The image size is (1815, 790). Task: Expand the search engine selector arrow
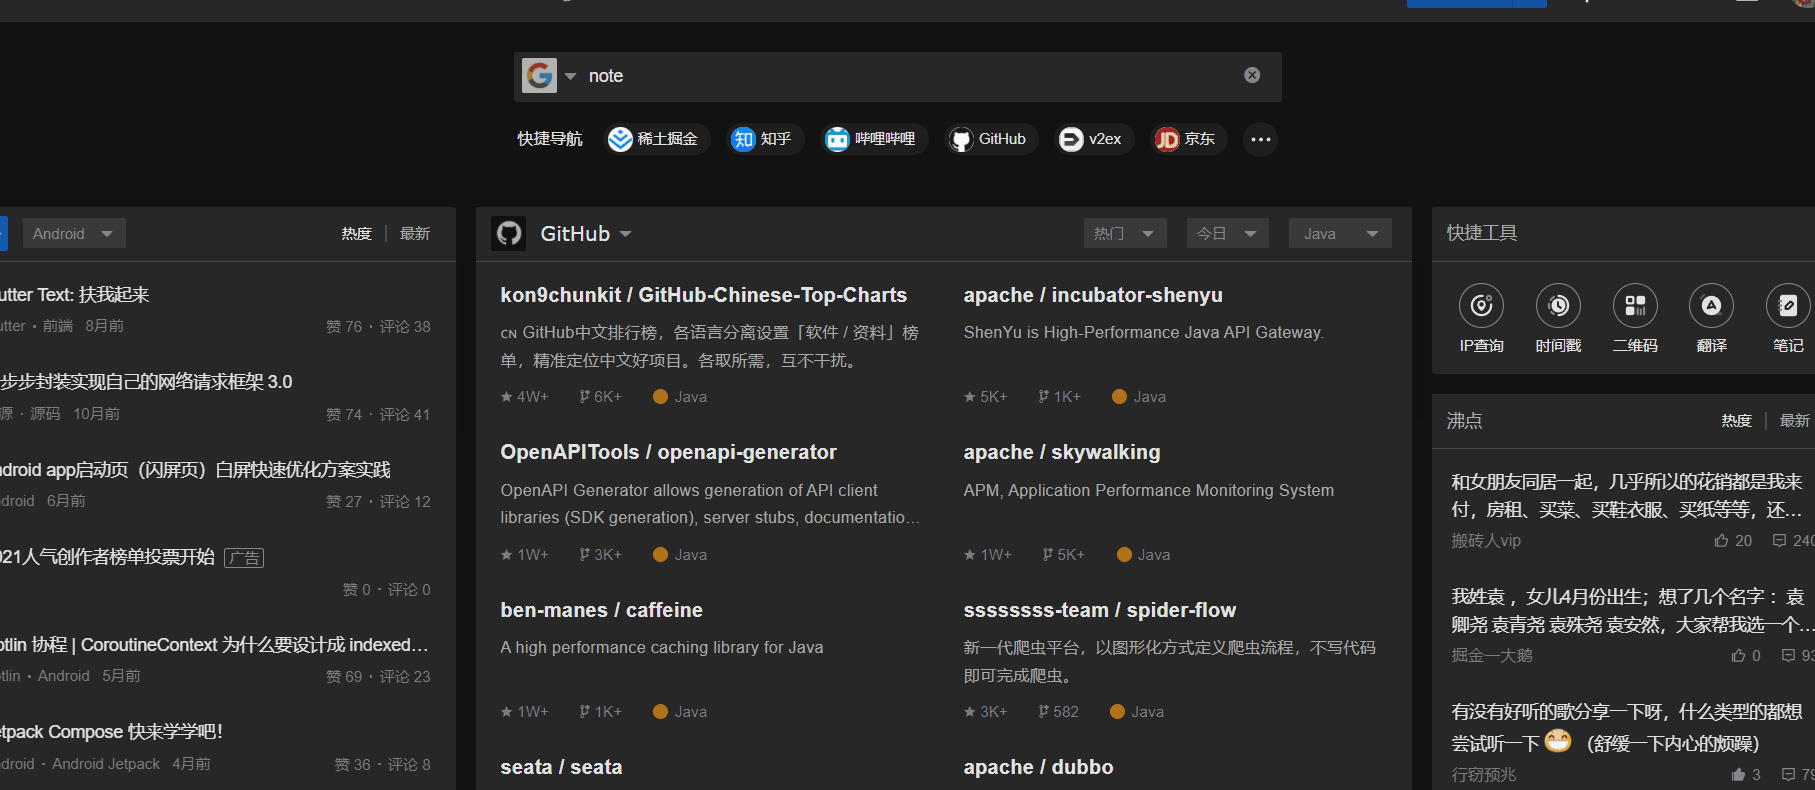pos(570,76)
